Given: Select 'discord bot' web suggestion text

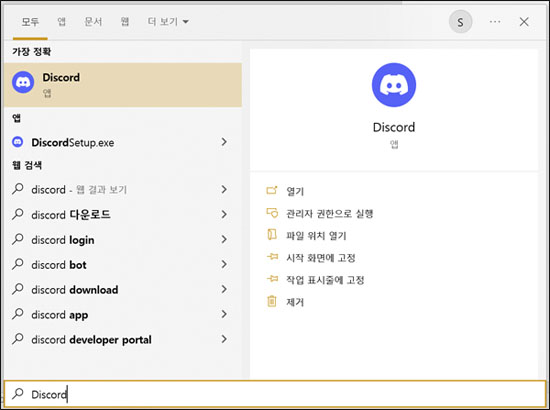Looking at the screenshot, I should pyautogui.click(x=59, y=265).
